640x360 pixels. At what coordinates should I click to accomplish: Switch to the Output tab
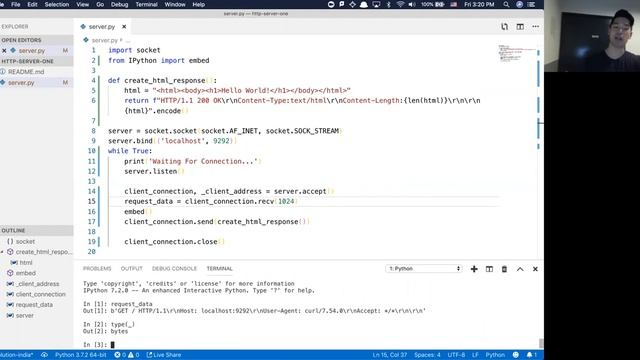pos(131,269)
